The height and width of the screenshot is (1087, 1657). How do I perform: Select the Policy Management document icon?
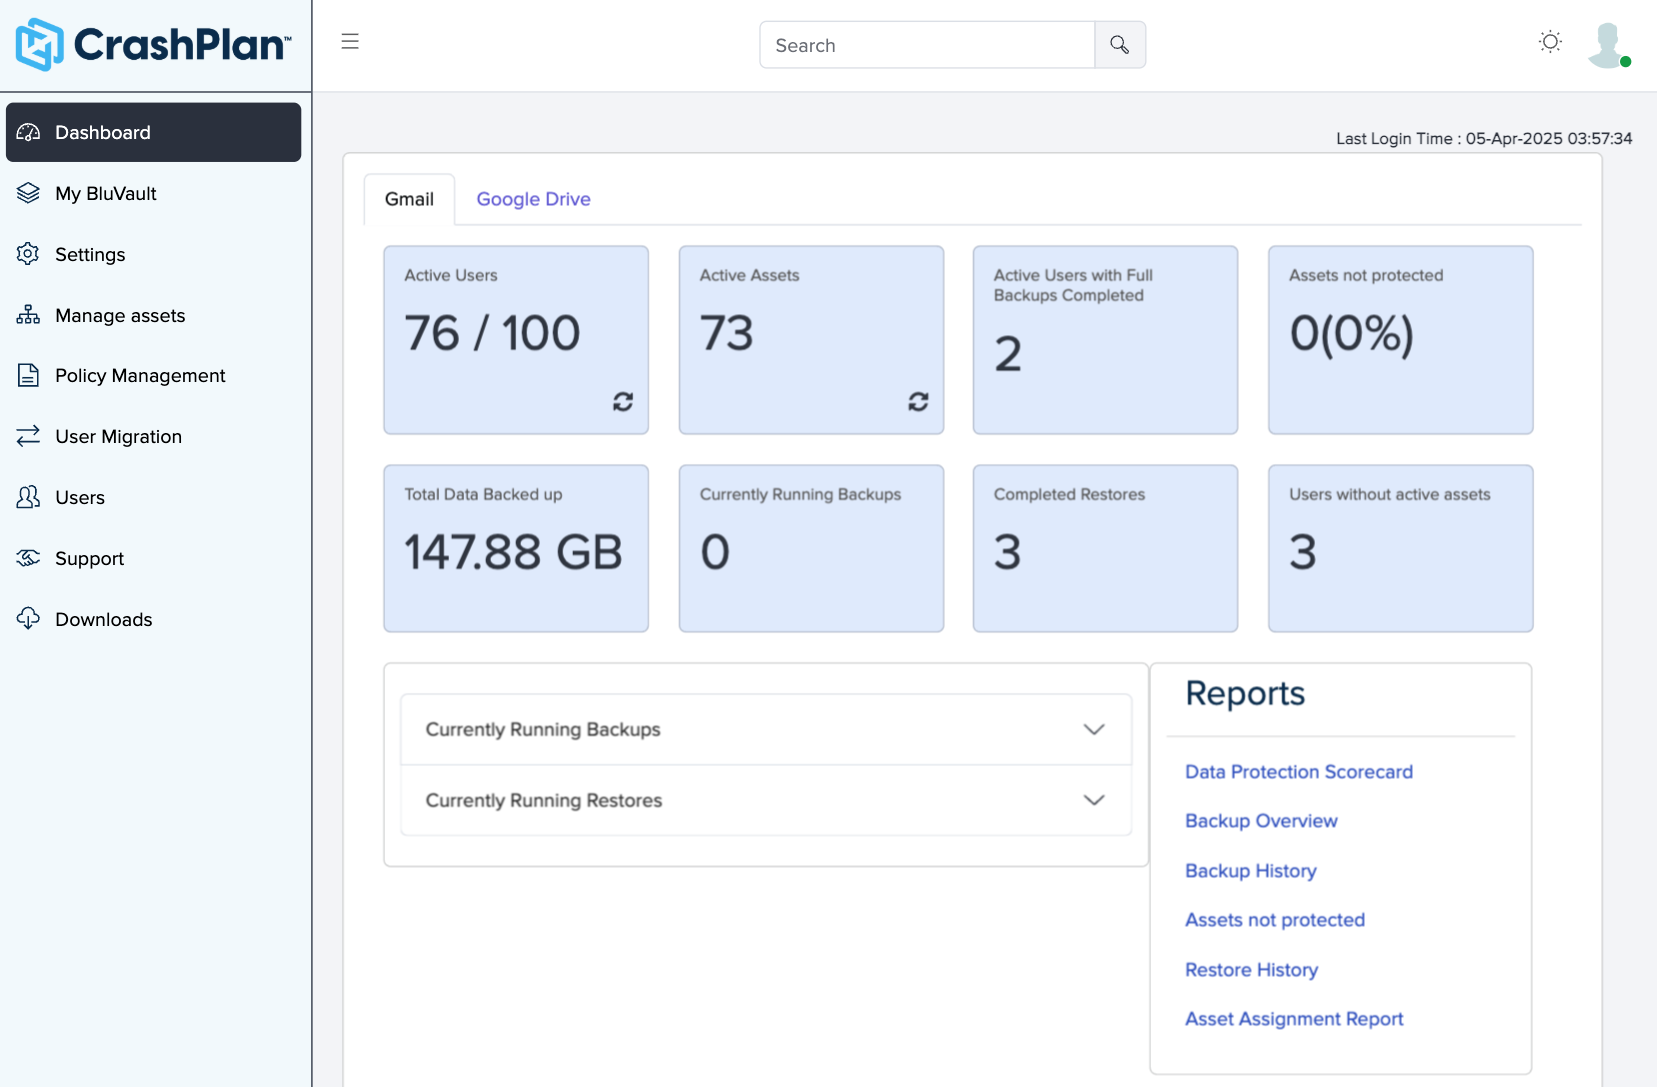coord(27,375)
